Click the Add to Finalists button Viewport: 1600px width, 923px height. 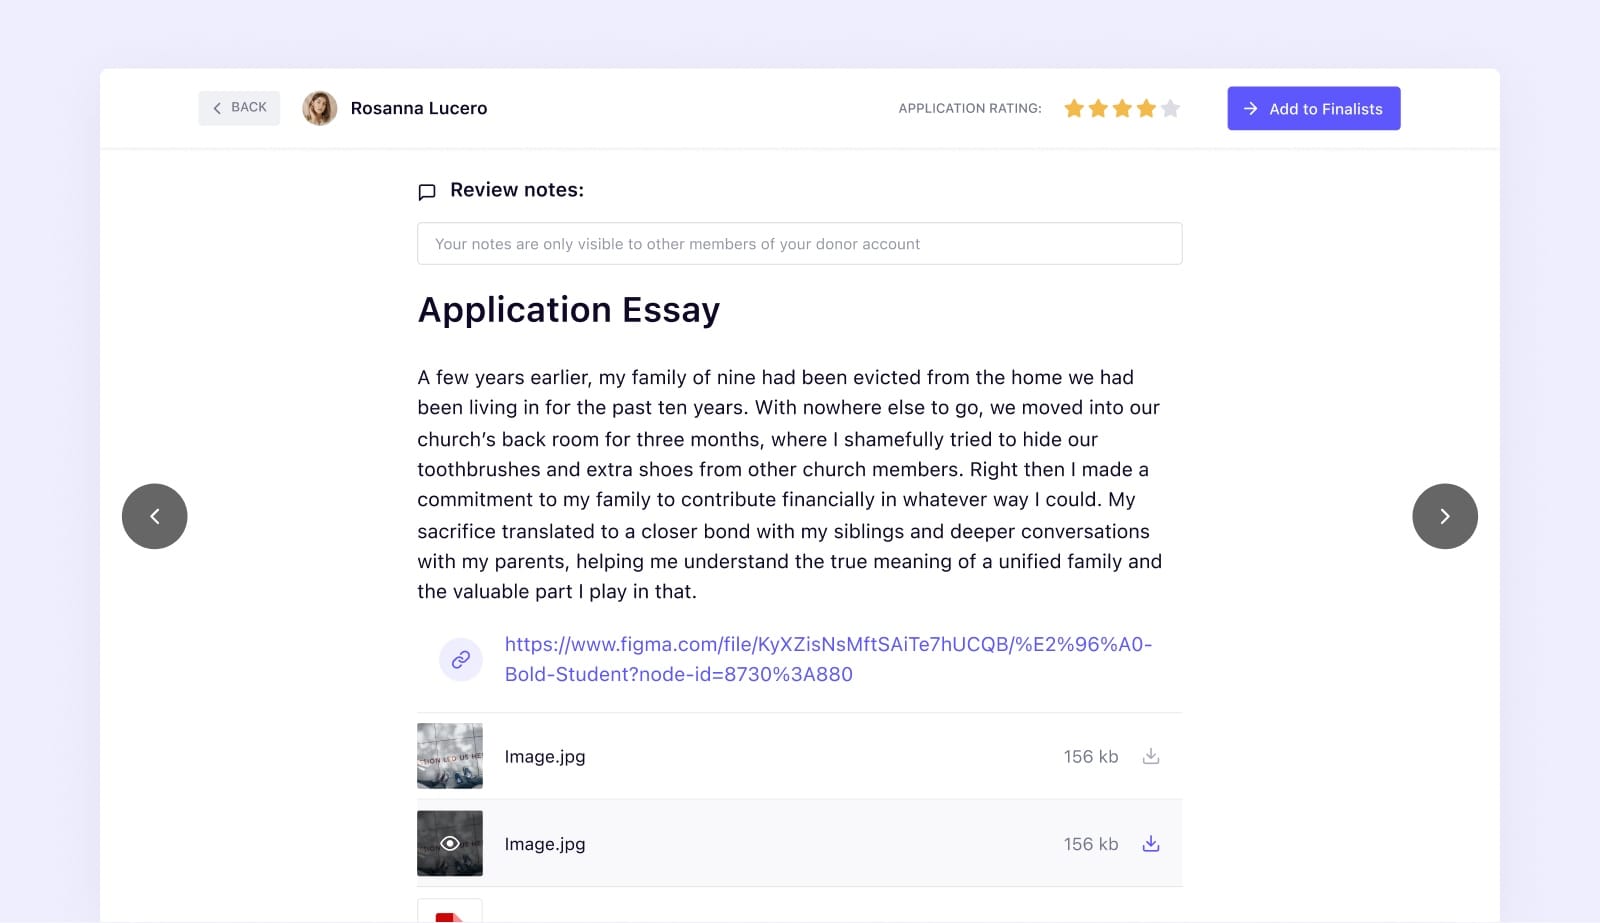1313,108
